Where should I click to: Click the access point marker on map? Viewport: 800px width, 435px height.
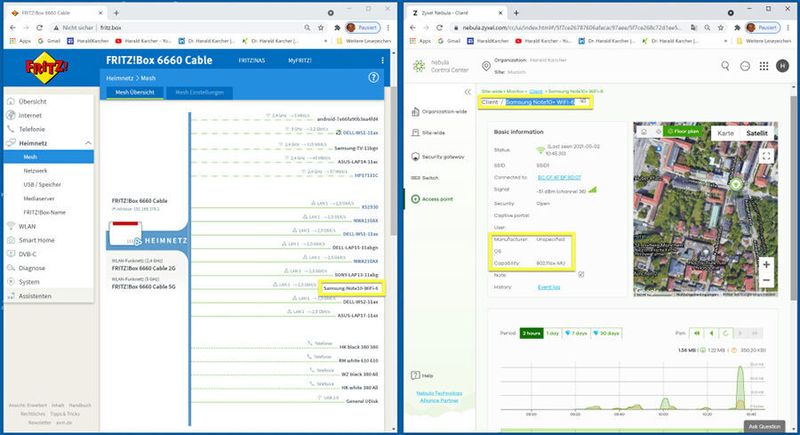(735, 184)
